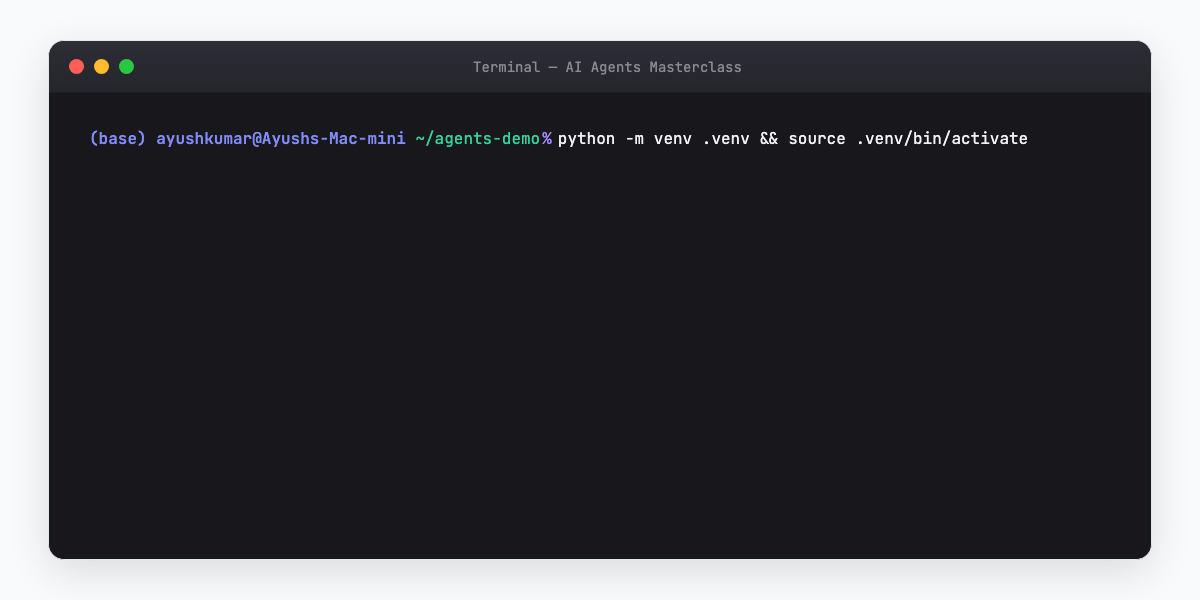Screen dimensions: 1200x600
Task: Maximize the terminal with the green button
Action: (x=126, y=67)
